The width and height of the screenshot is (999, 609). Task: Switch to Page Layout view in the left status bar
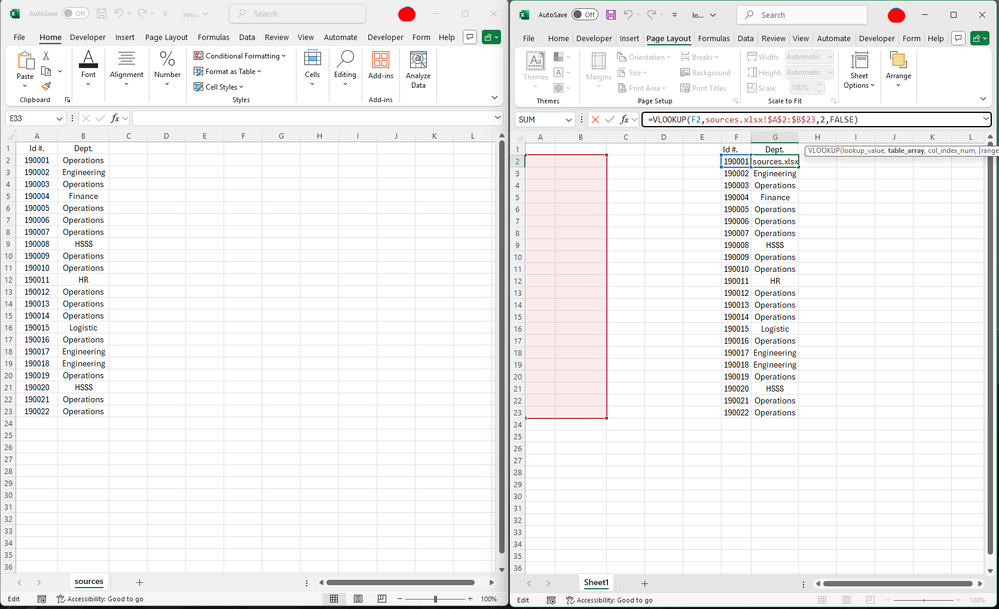click(x=358, y=599)
